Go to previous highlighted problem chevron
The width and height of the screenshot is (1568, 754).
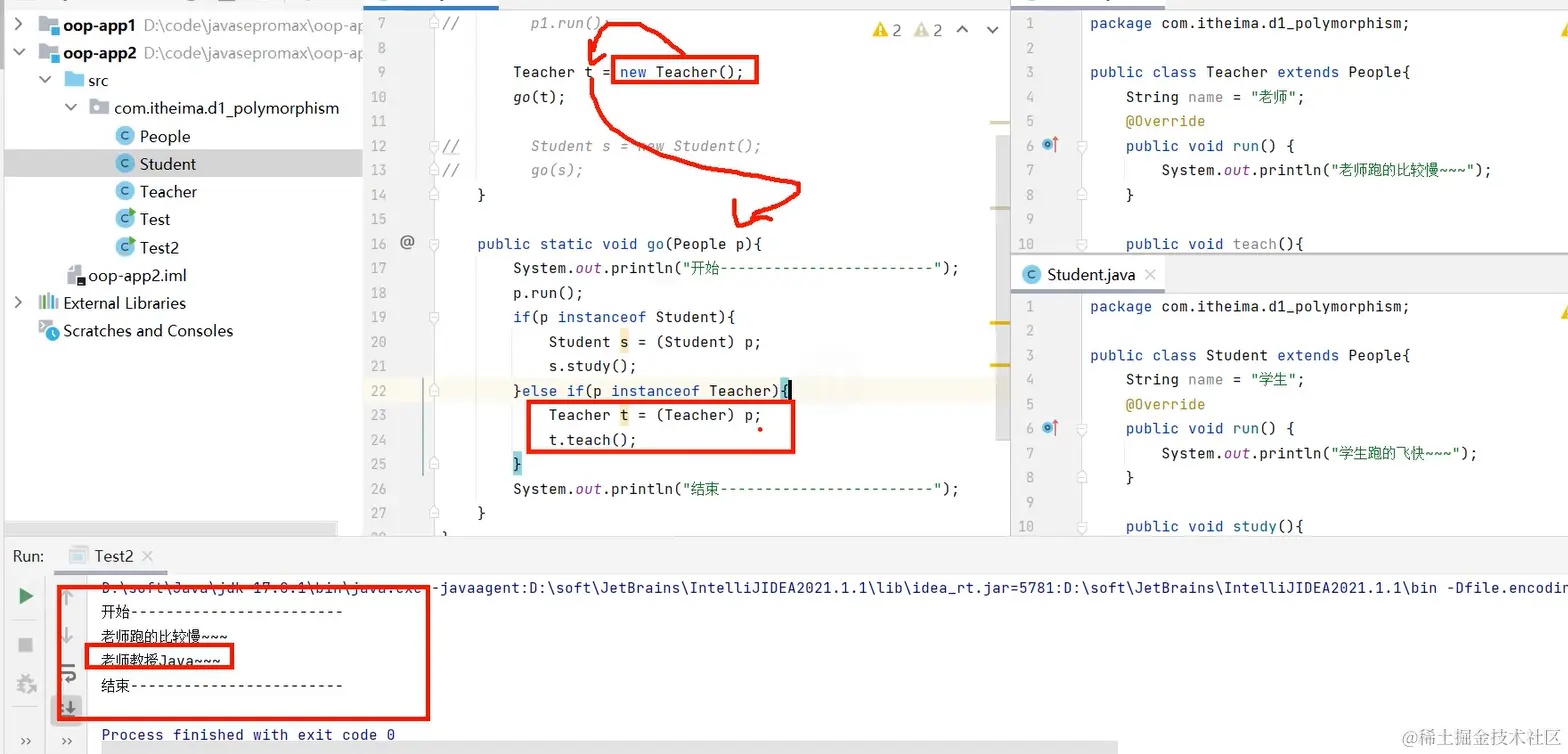(963, 30)
